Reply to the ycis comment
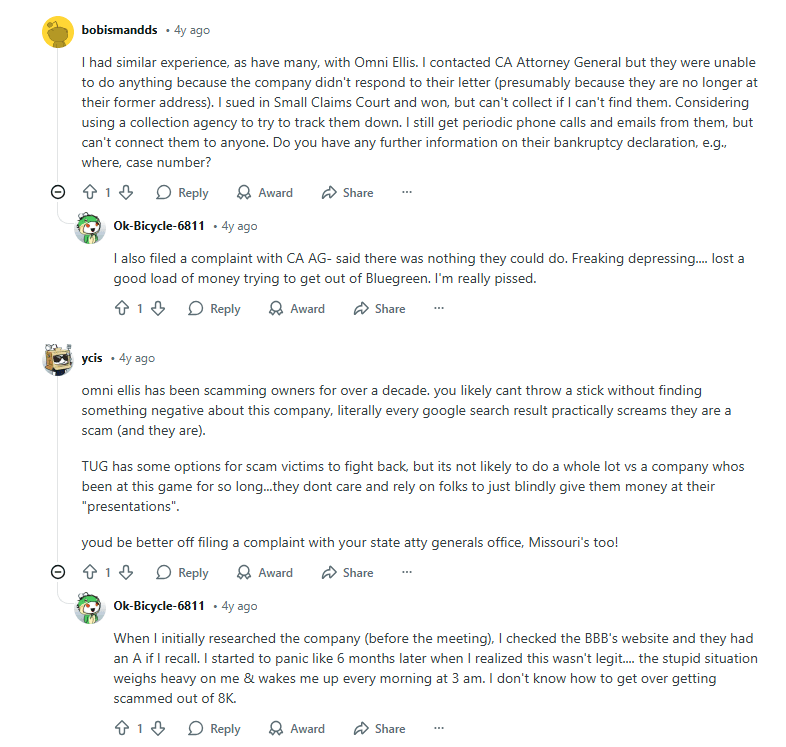Viewport: 786px width, 747px height. pos(182,573)
